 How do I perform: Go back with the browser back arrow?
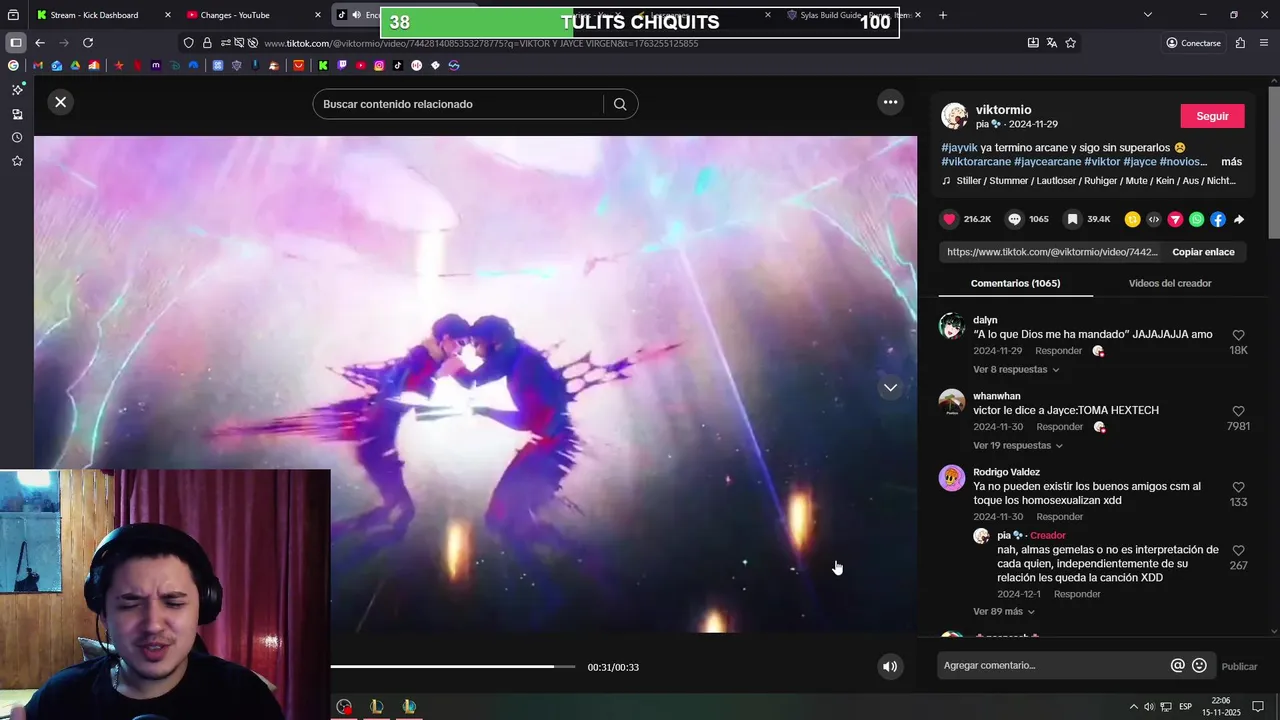[40, 43]
